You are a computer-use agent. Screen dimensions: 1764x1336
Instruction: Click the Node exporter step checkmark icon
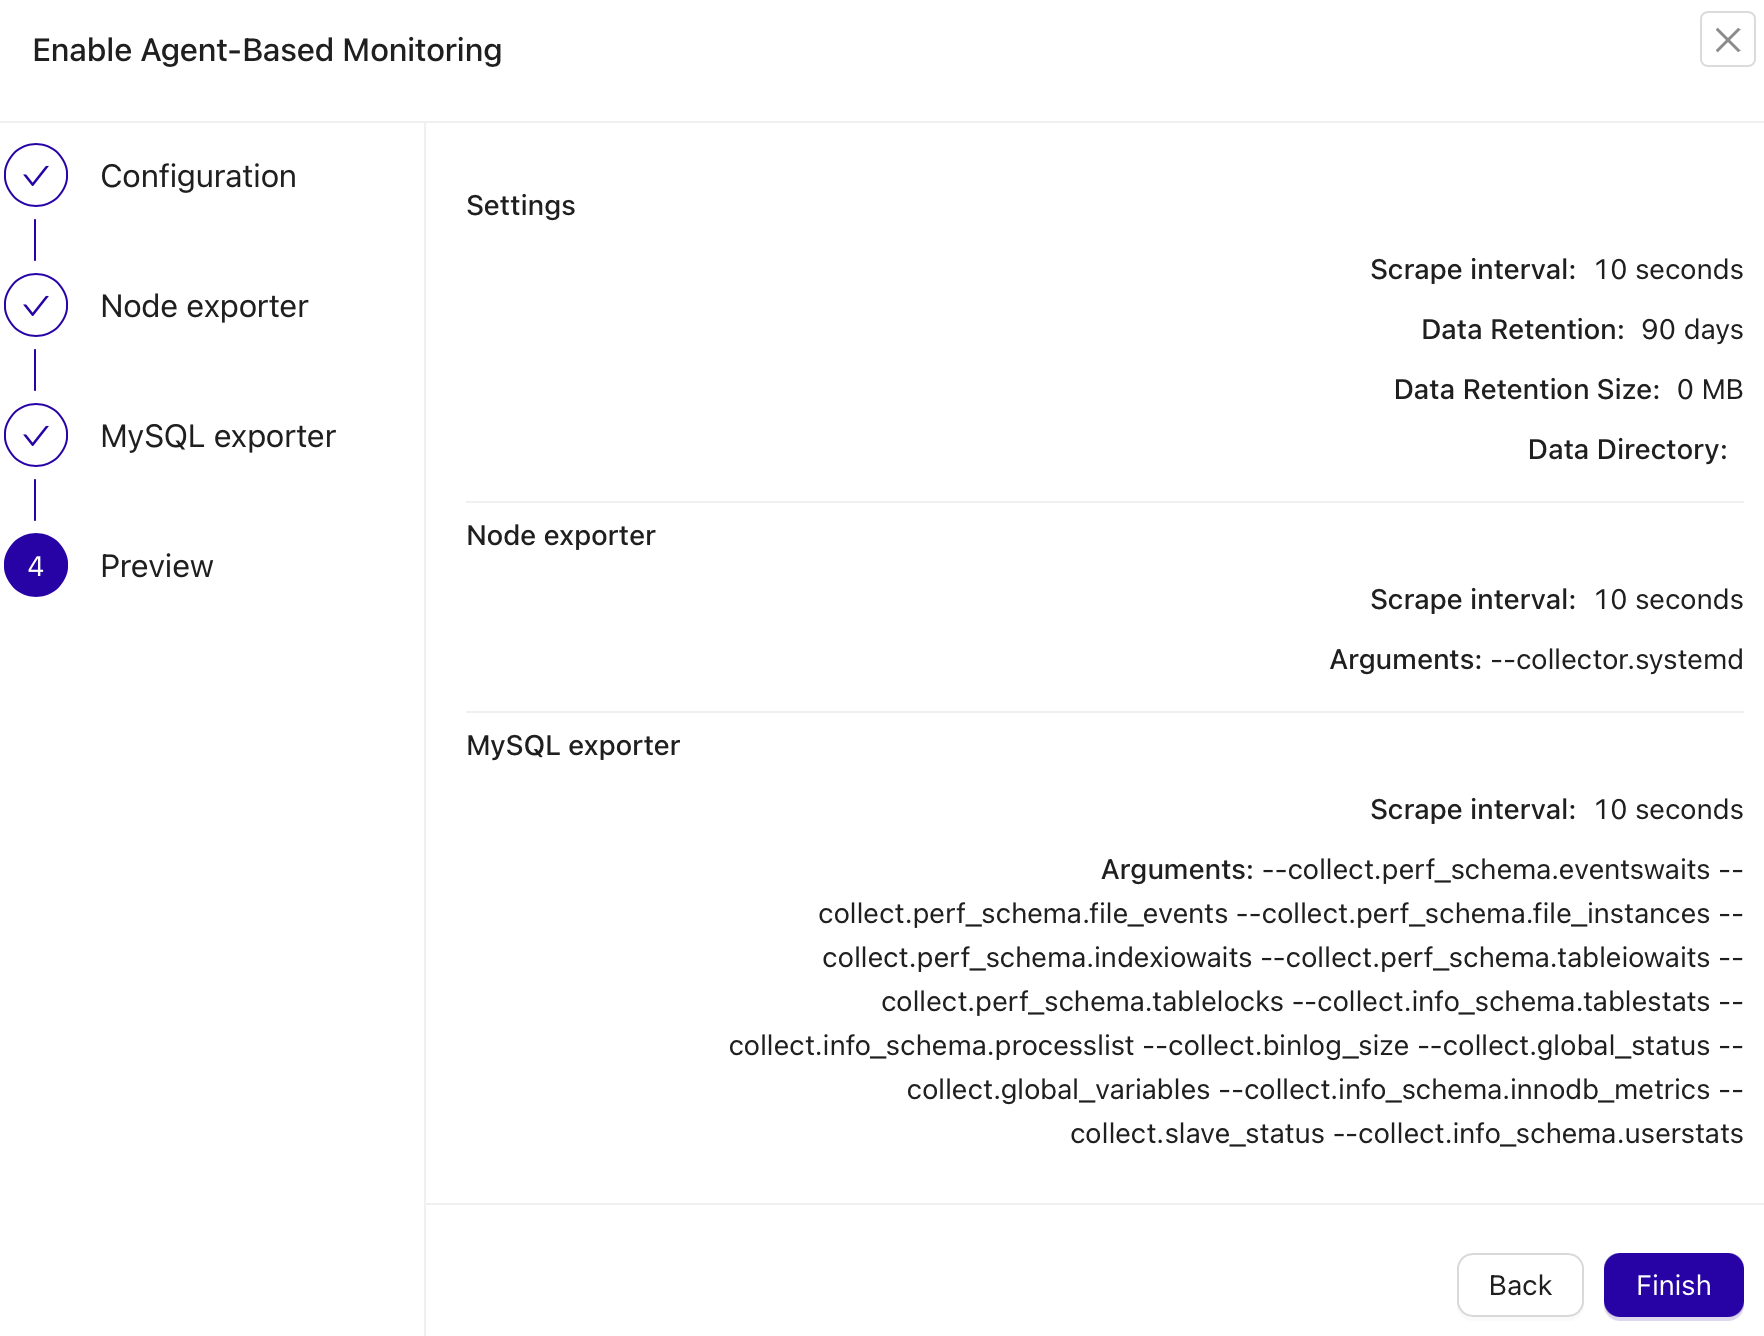[36, 306]
